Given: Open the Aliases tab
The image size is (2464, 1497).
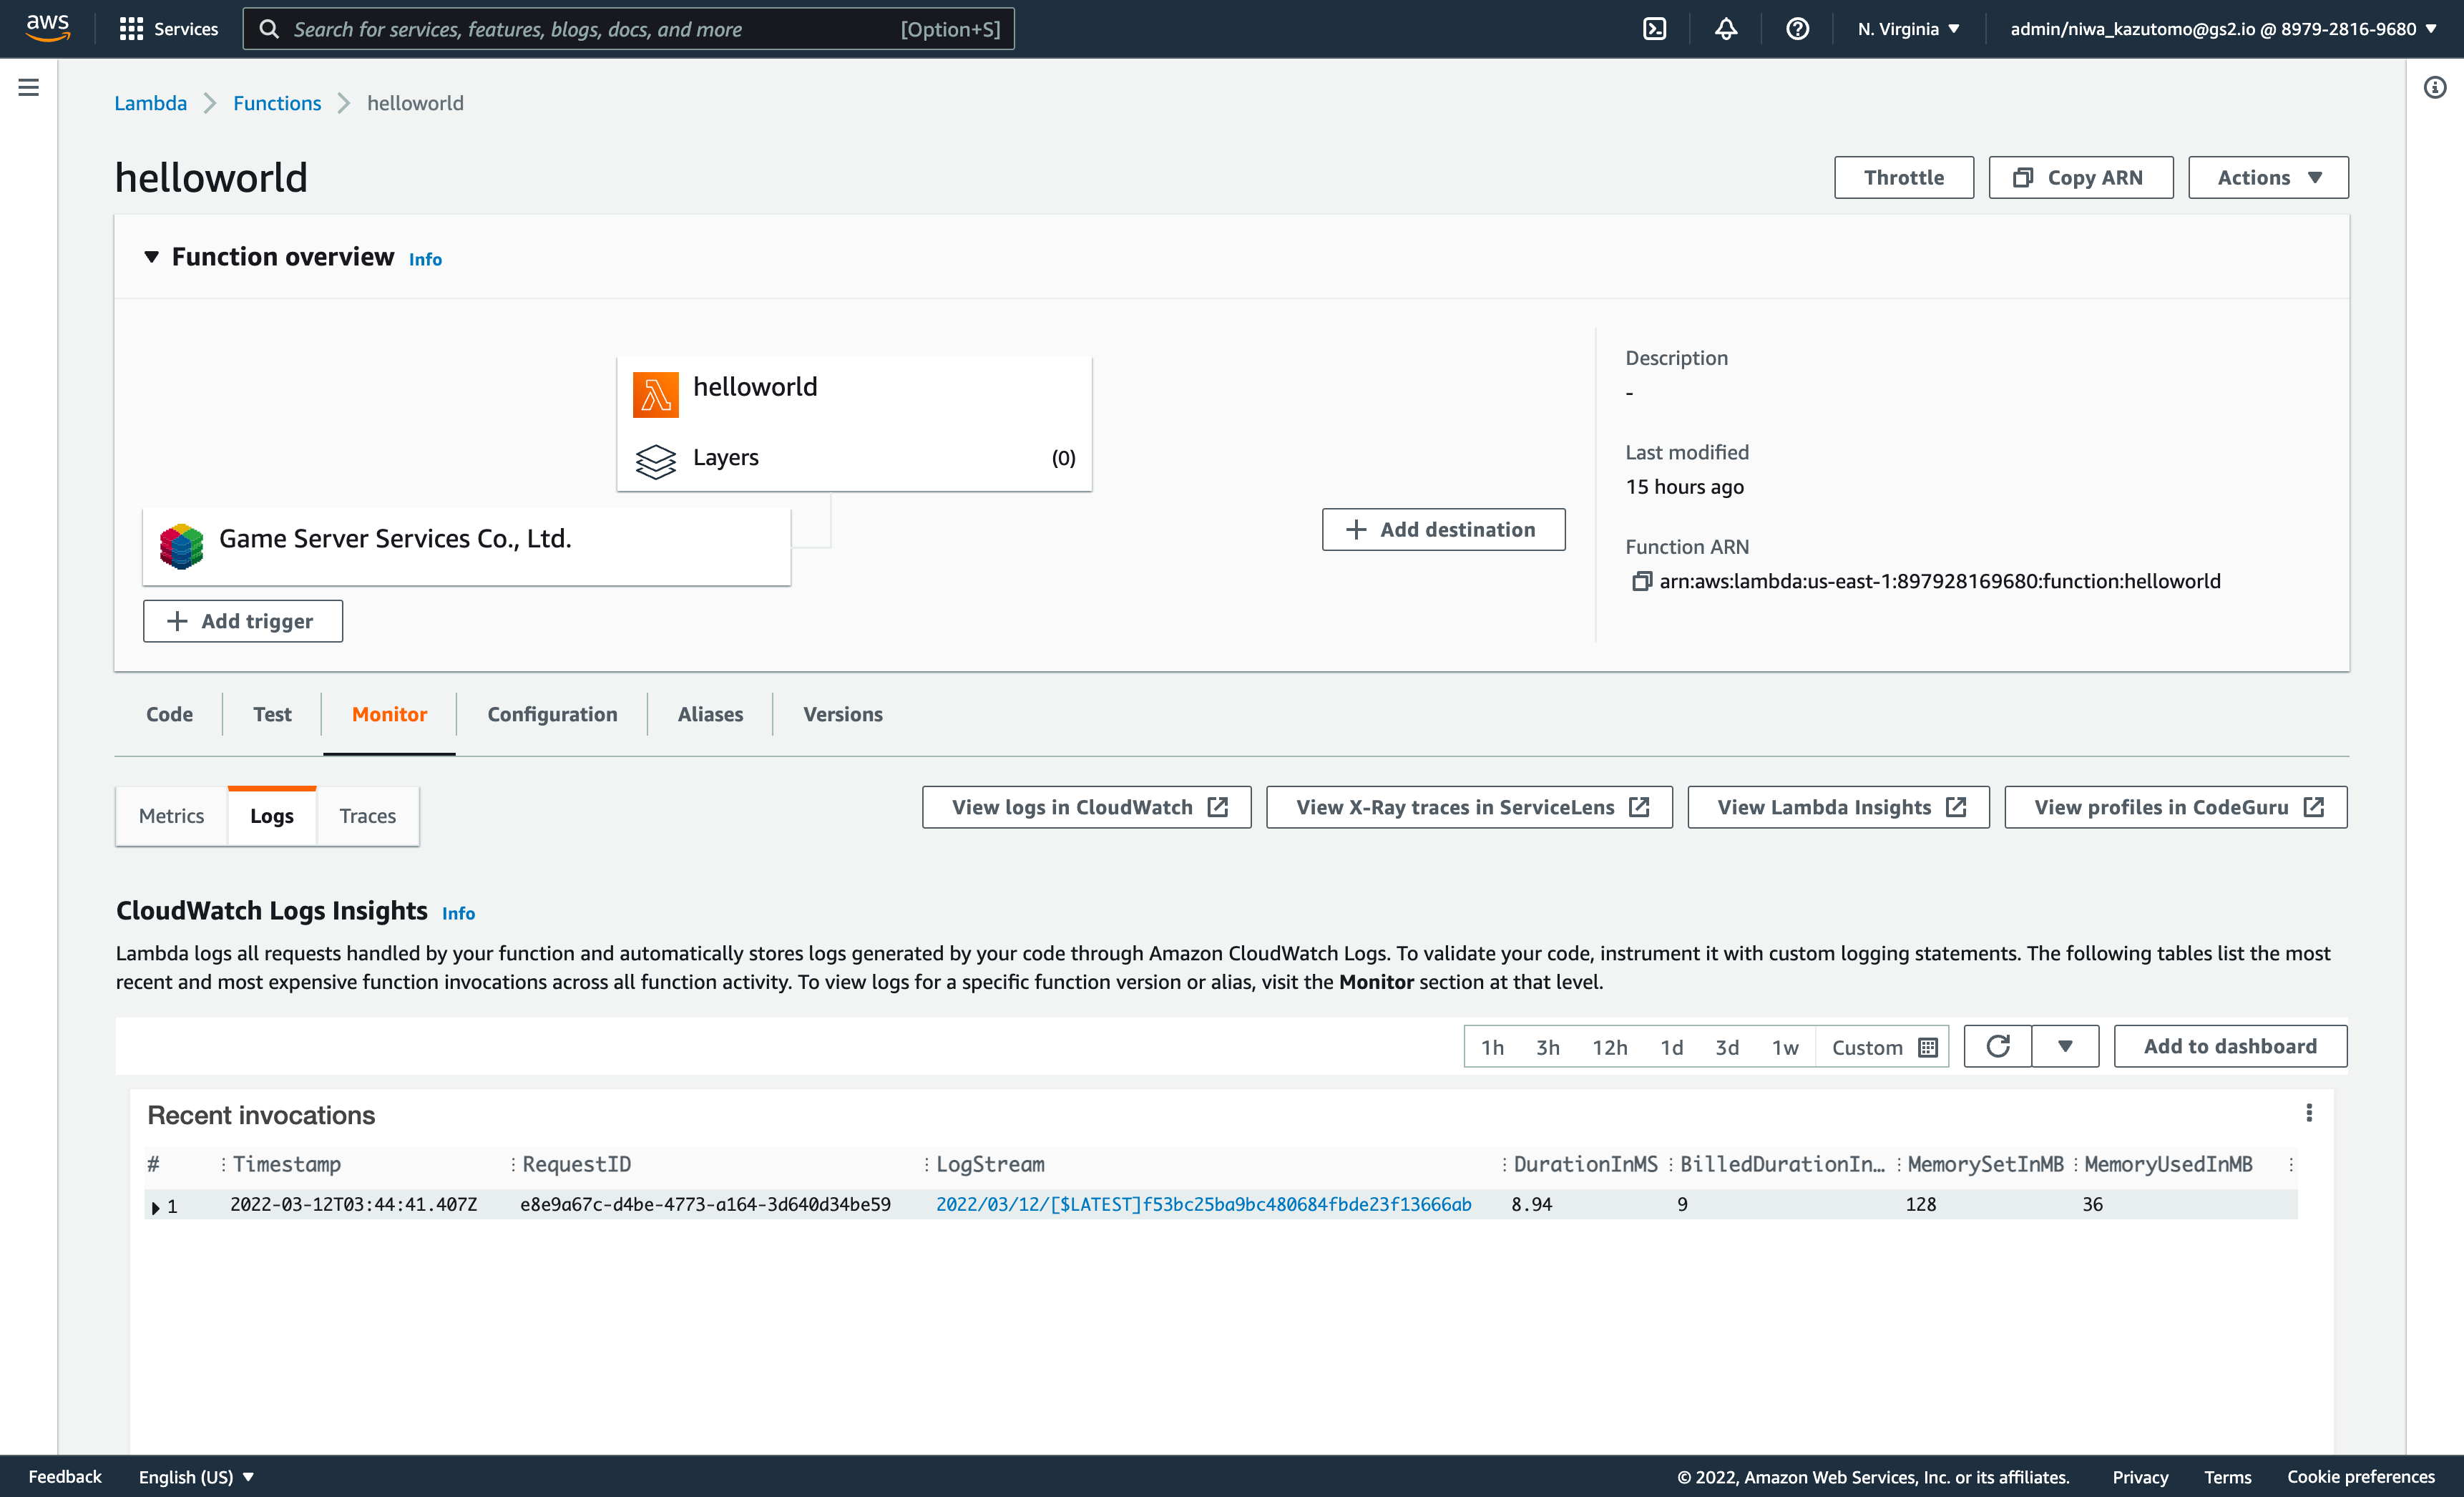Looking at the screenshot, I should tap(710, 714).
